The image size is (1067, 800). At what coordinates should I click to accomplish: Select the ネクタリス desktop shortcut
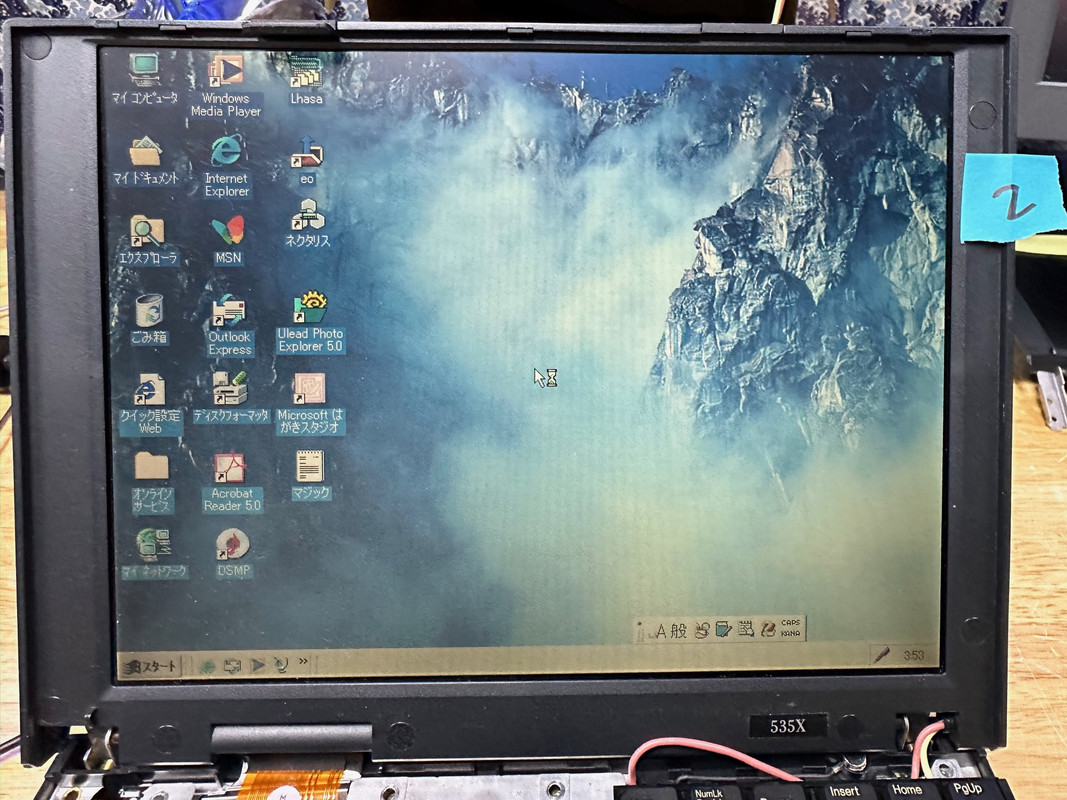coord(308,222)
